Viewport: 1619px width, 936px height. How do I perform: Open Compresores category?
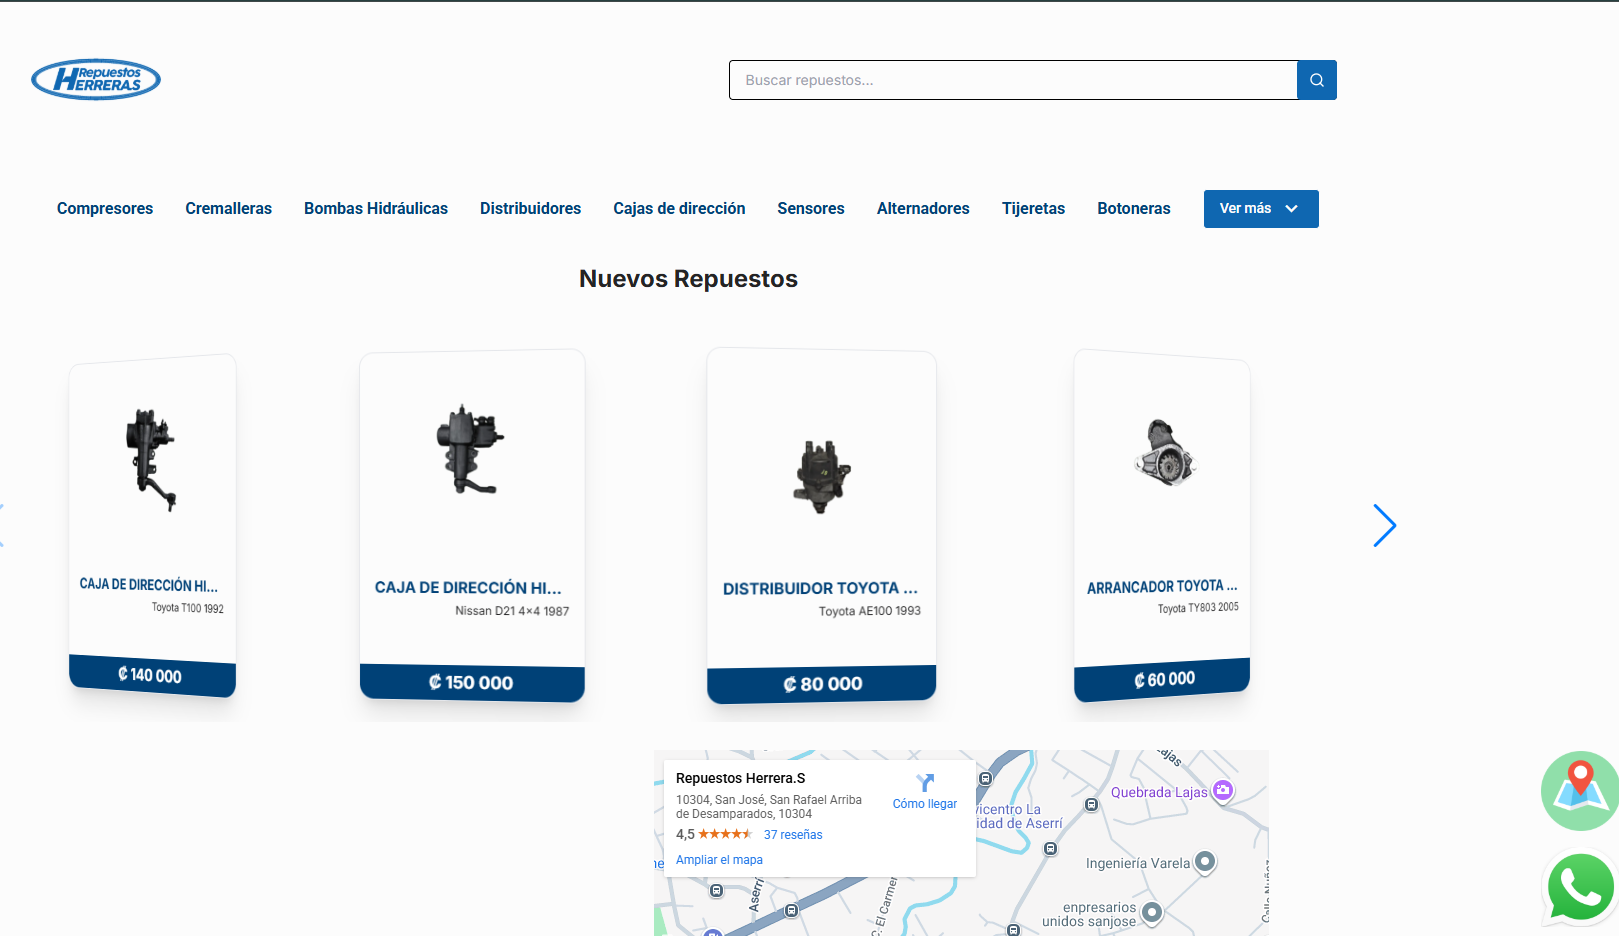coord(105,209)
